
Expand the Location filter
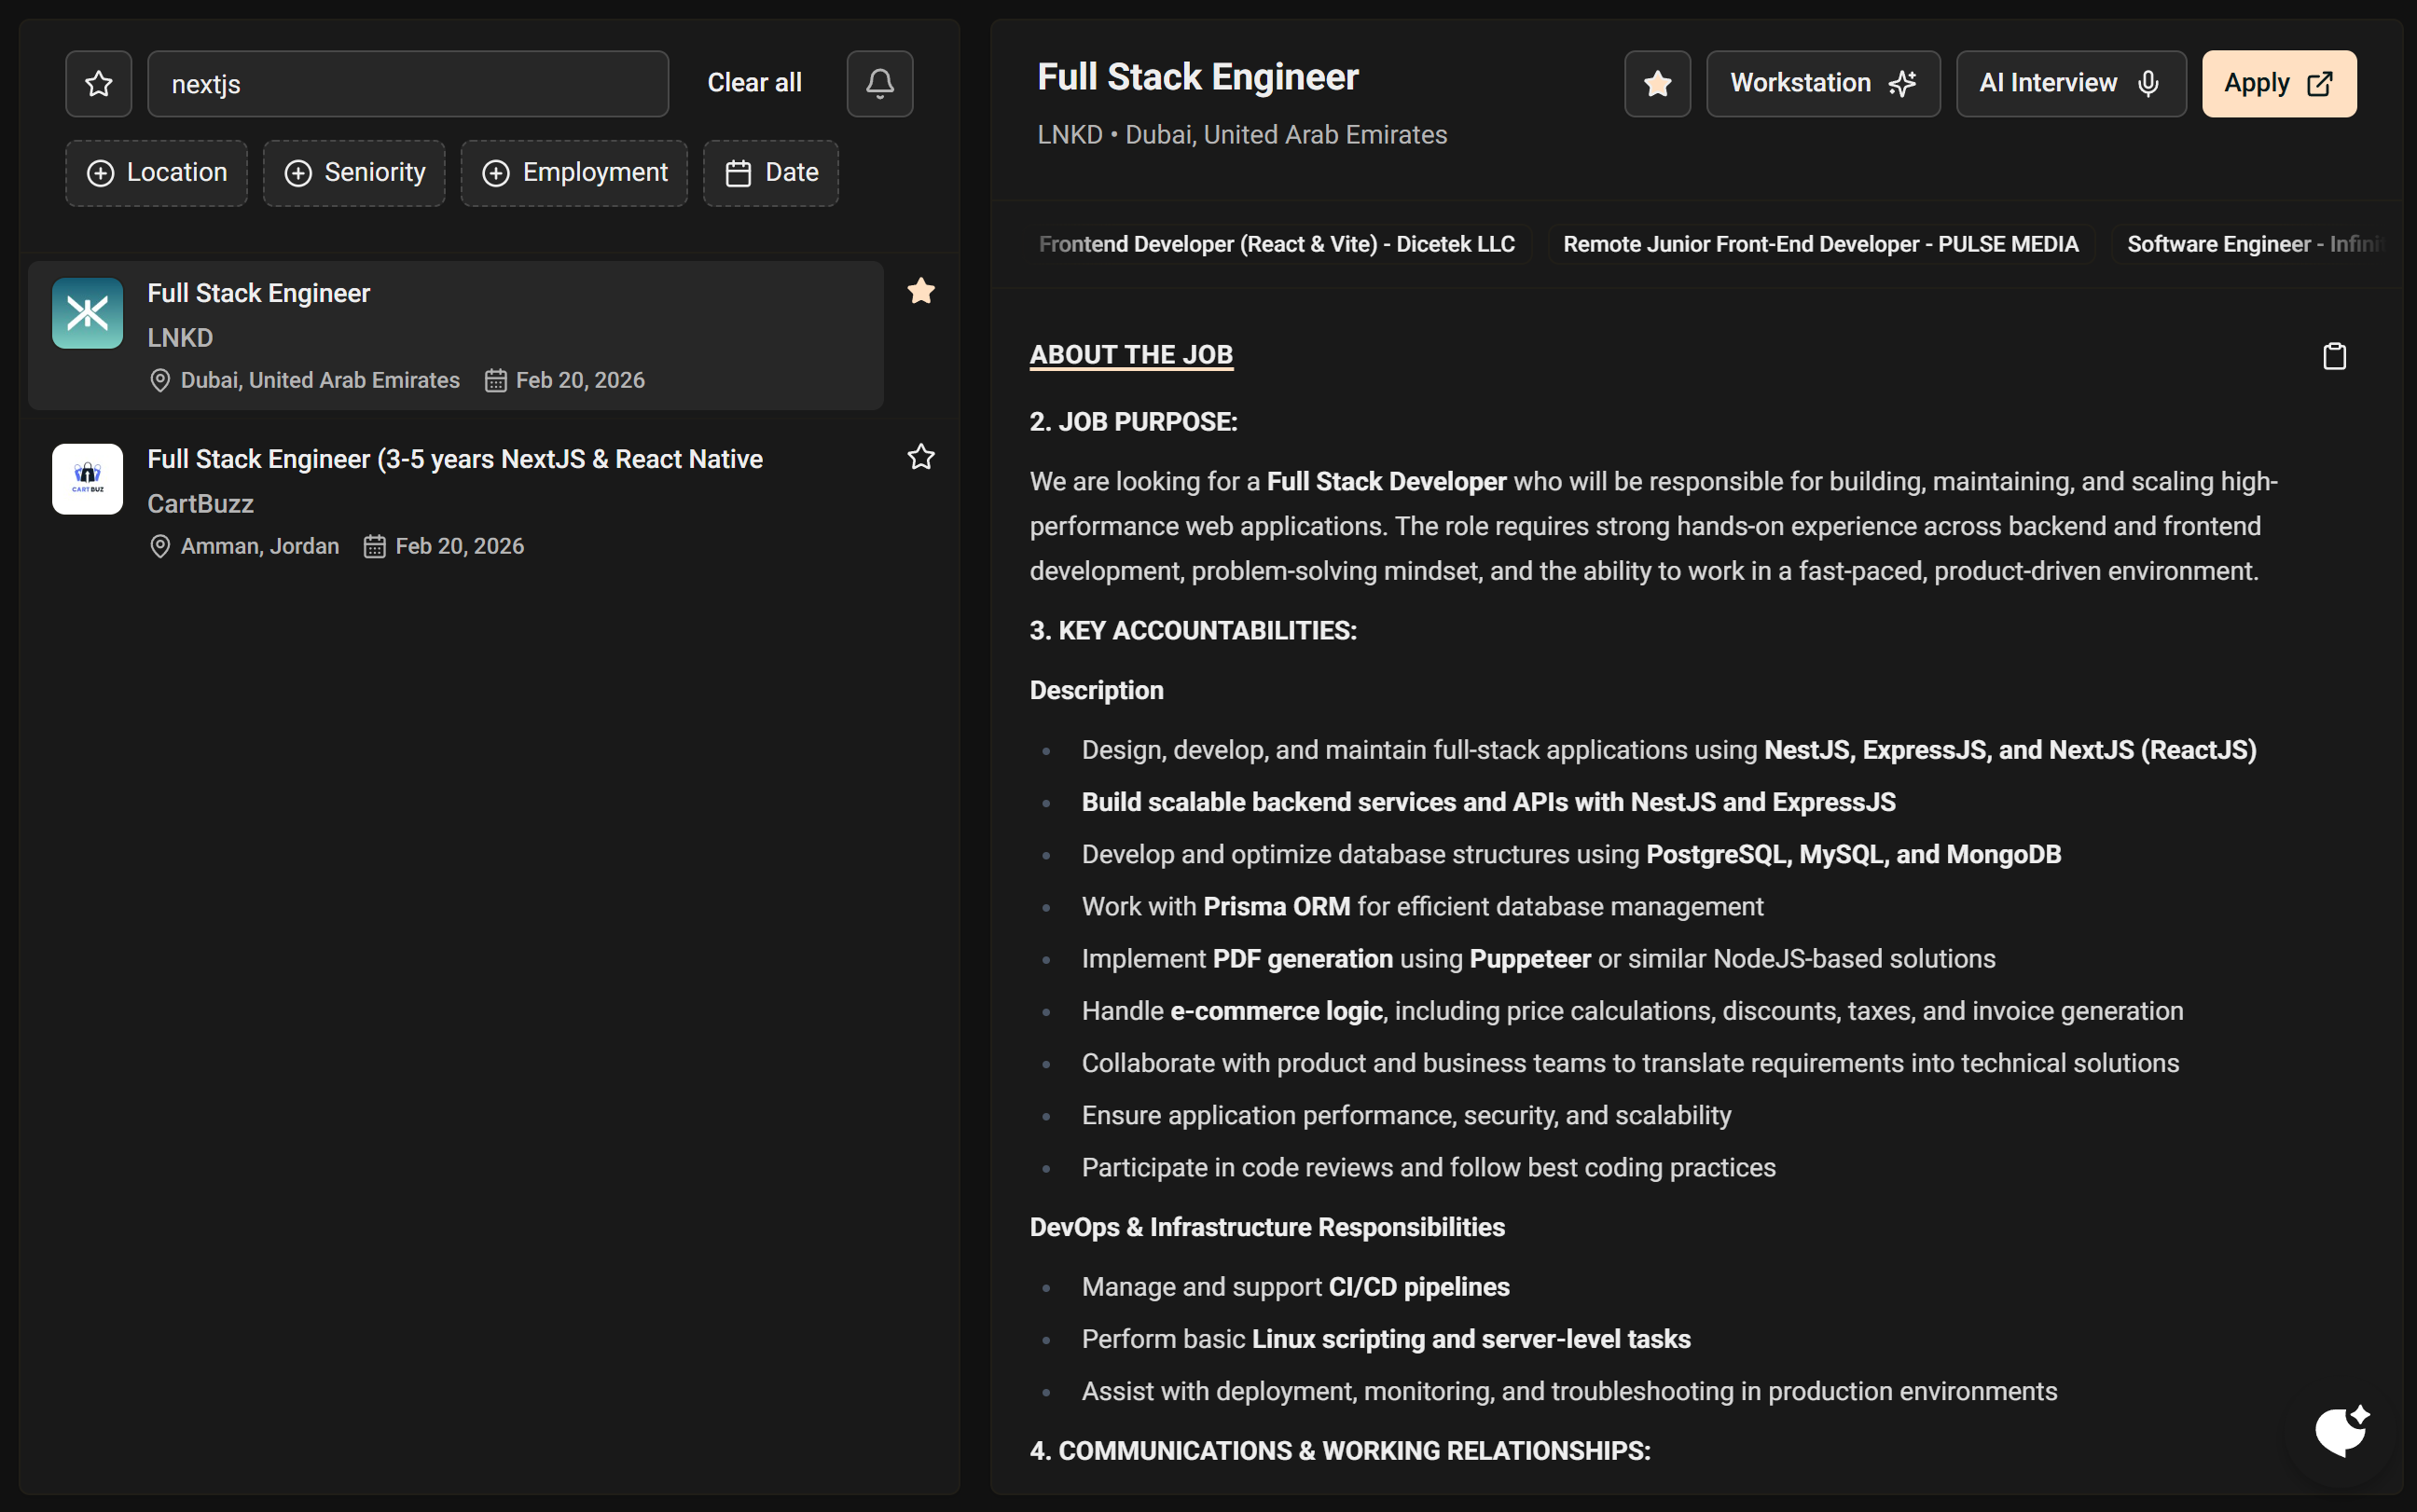(x=157, y=173)
